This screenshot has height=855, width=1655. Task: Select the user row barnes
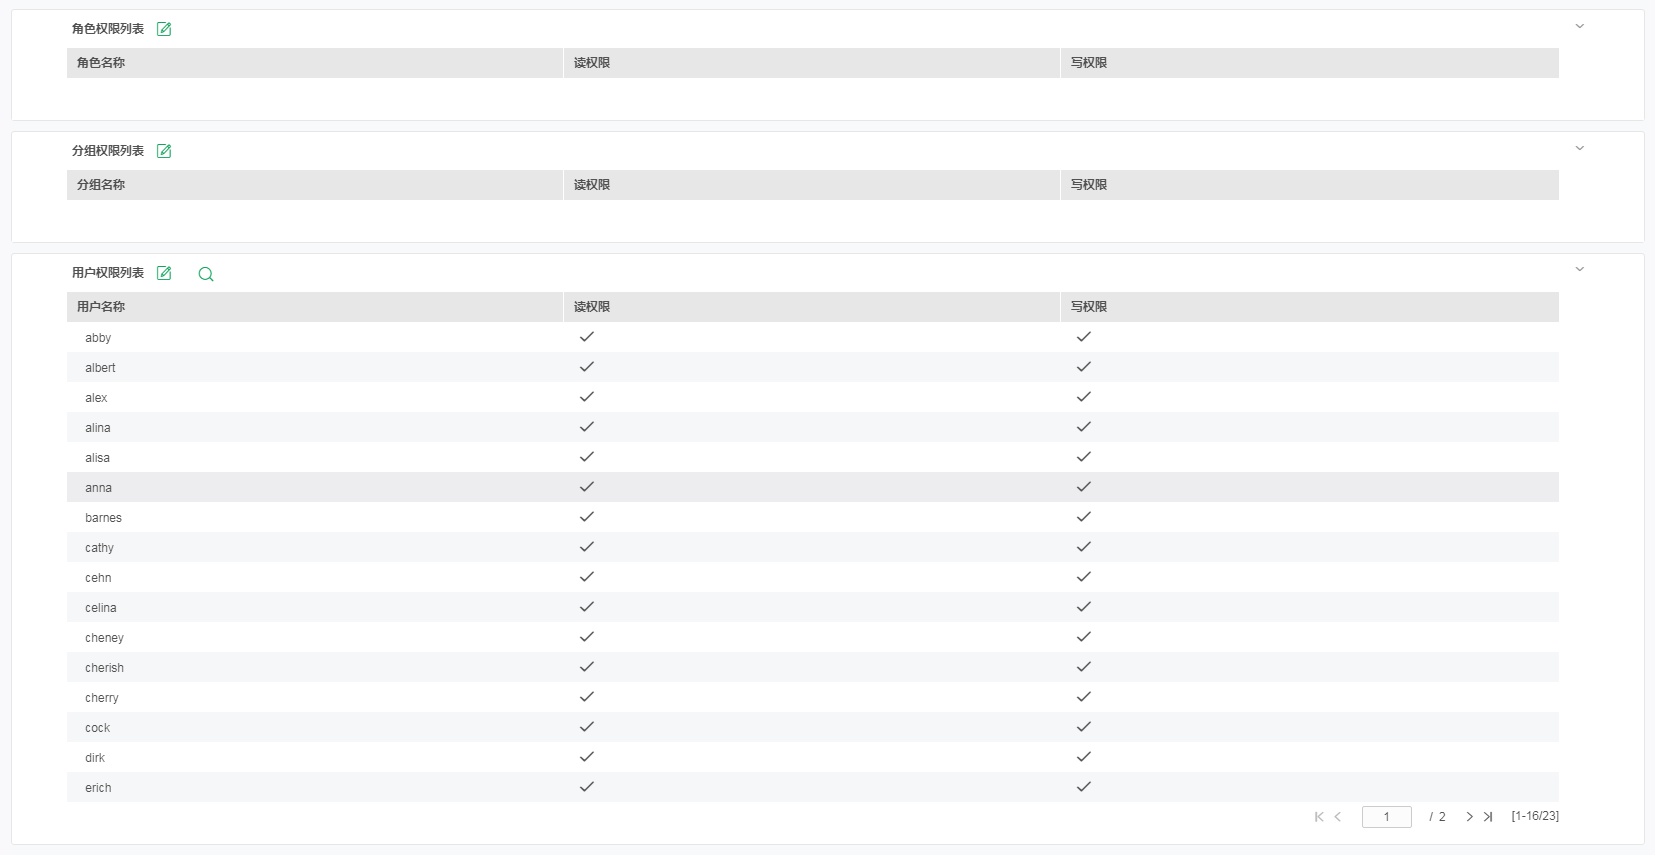click(x=813, y=517)
